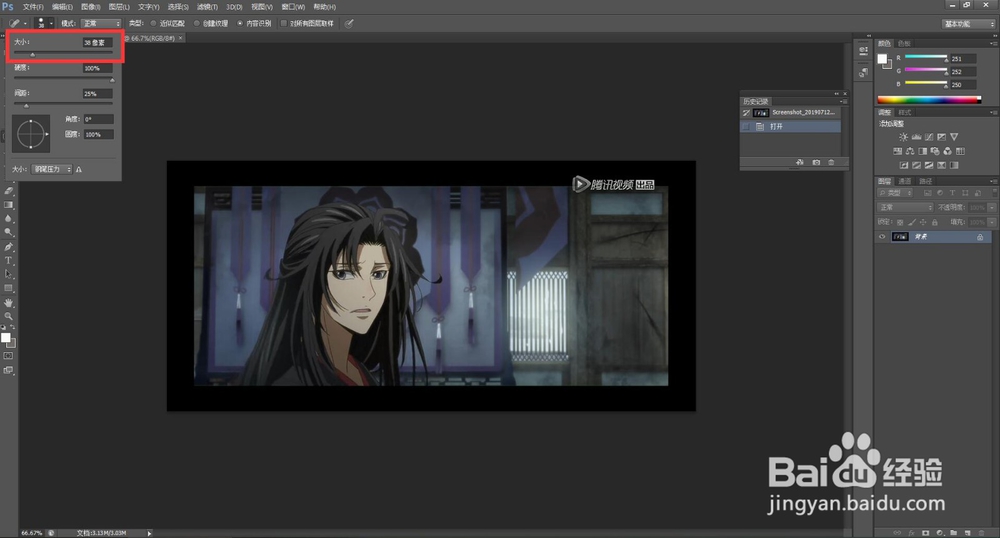This screenshot has width=1000, height=538.
Task: Open the 基本功能 workspace dropdown
Action: click(x=968, y=24)
